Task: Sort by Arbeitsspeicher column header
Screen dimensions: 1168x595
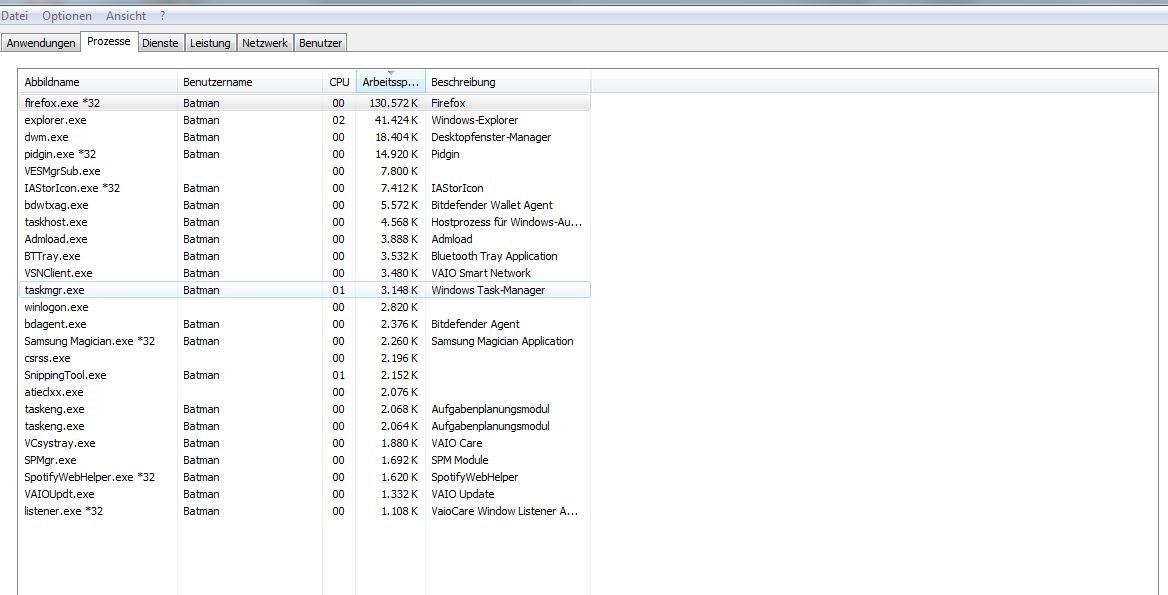Action: [391, 82]
